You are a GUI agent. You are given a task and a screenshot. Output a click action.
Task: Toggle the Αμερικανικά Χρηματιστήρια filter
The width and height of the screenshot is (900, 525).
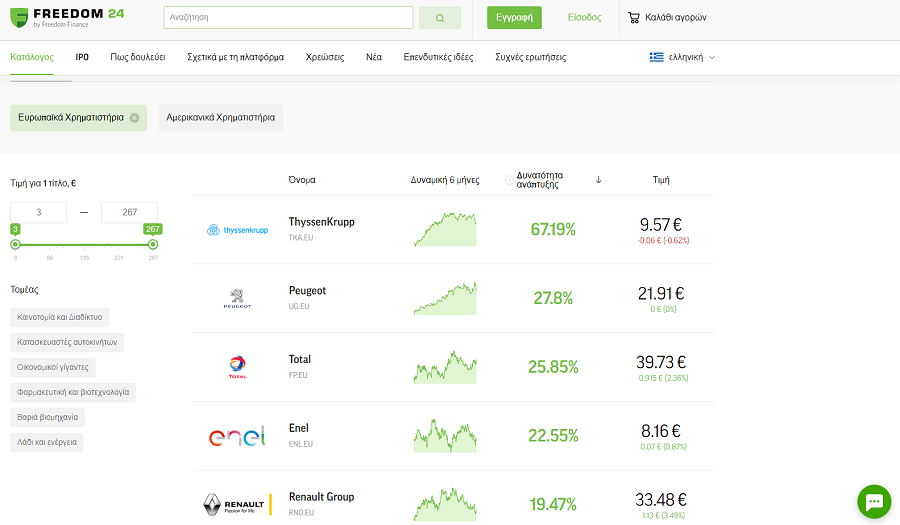(220, 117)
